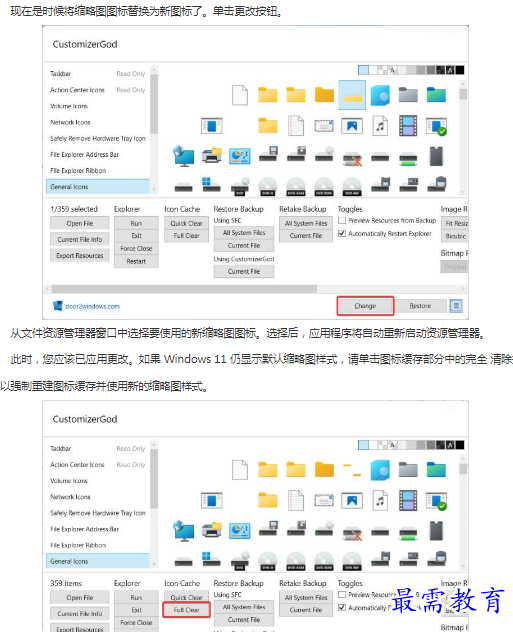Select the DVD-ROM disc icon in lower screenshot
This screenshot has height=632, width=513.
tap(324, 561)
